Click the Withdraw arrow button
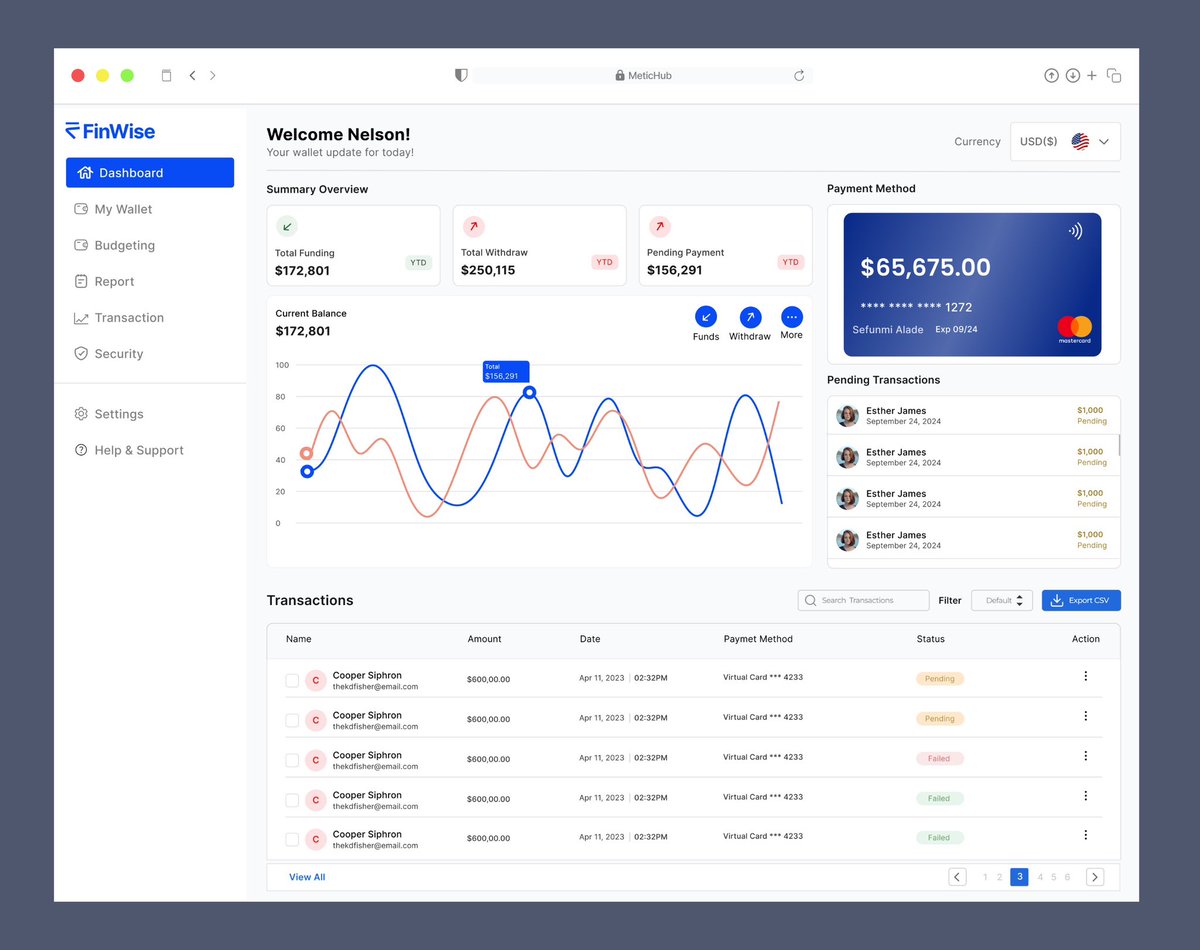Viewport: 1200px width, 950px height. [x=750, y=317]
